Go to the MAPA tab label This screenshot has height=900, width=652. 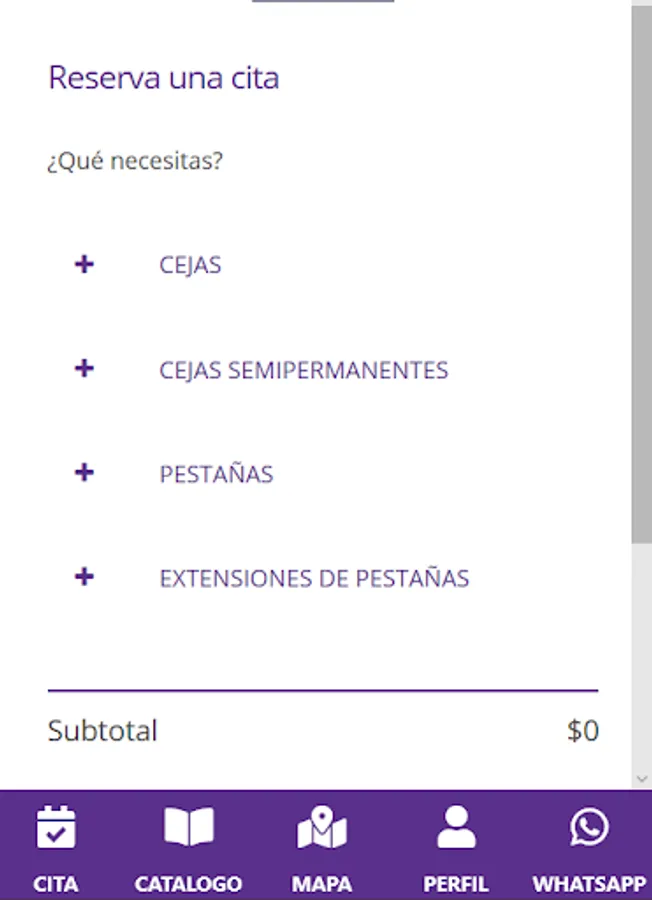click(x=322, y=884)
